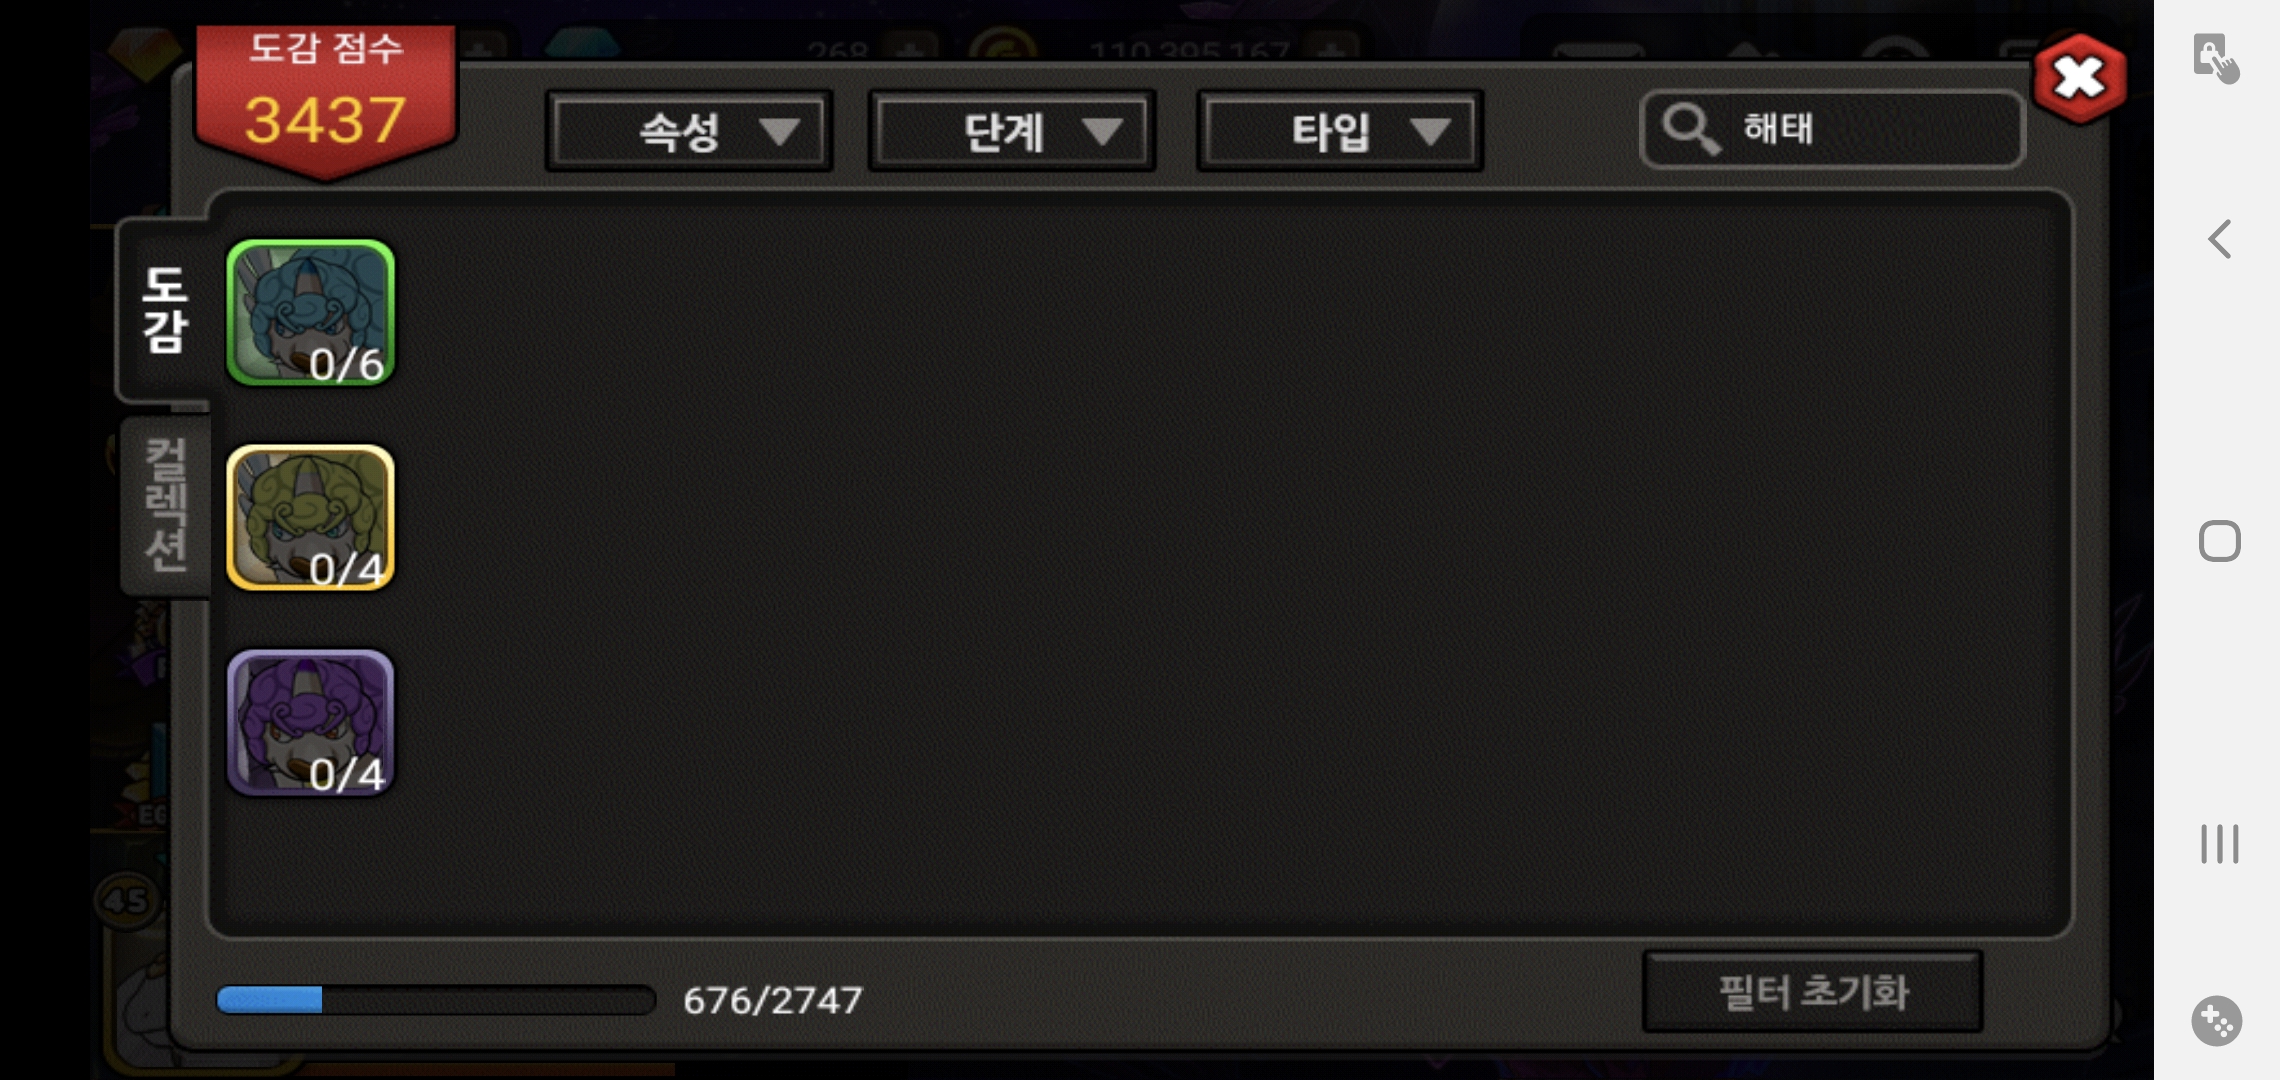Expand the 속성 filter dropdown
The height and width of the screenshot is (1080, 2280).
coord(689,131)
